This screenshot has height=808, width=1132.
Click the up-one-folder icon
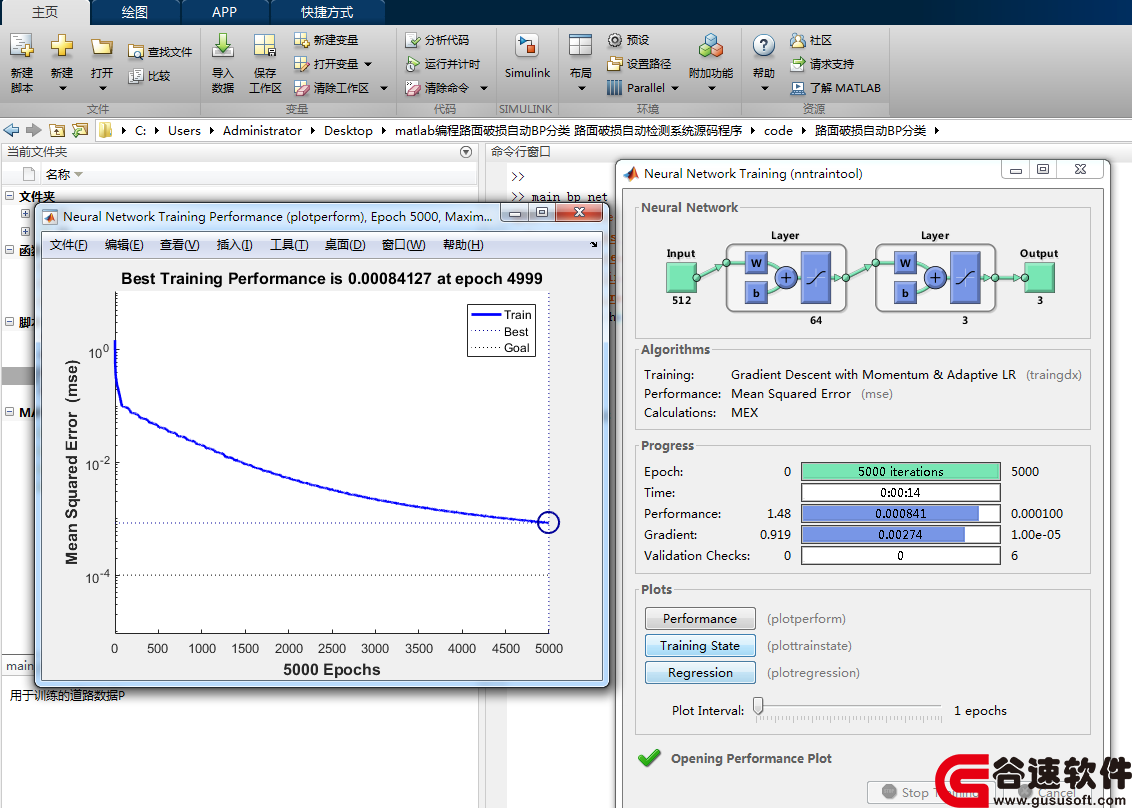[x=57, y=130]
